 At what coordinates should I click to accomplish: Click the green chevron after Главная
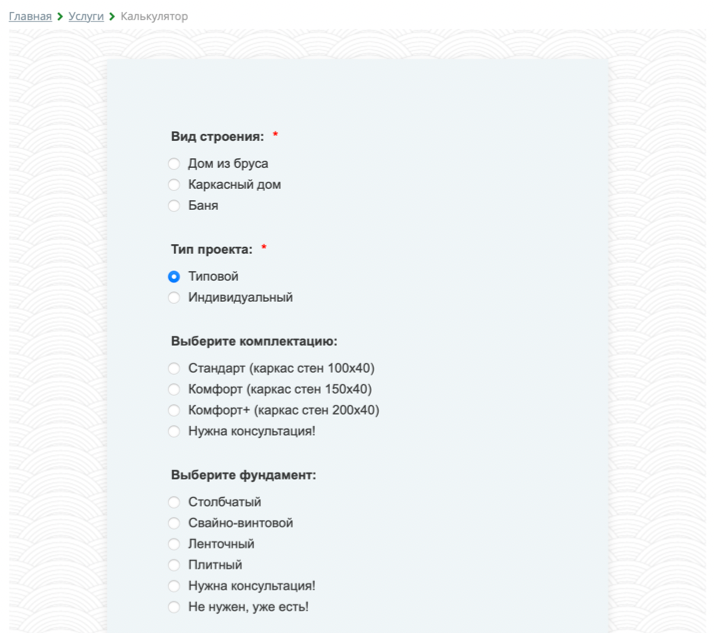(60, 16)
